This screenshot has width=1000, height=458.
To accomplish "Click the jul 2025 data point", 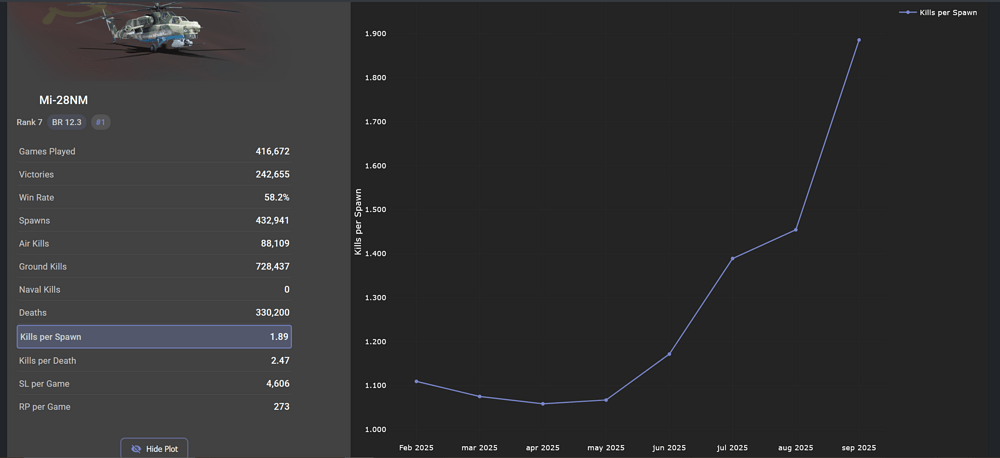I will click(732, 258).
